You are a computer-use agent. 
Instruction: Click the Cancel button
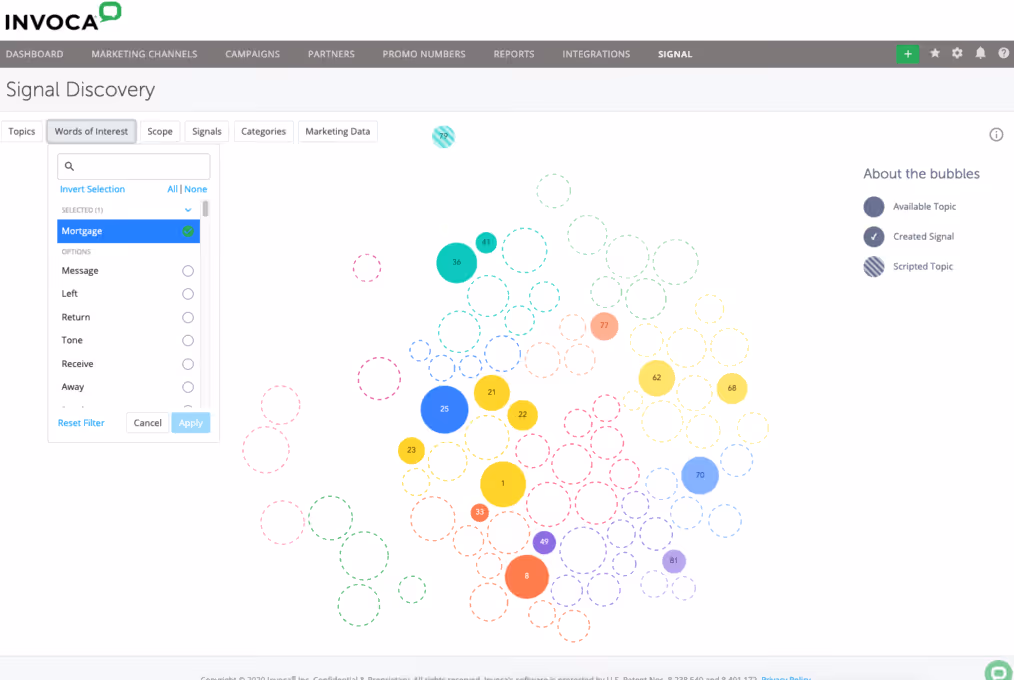(147, 423)
